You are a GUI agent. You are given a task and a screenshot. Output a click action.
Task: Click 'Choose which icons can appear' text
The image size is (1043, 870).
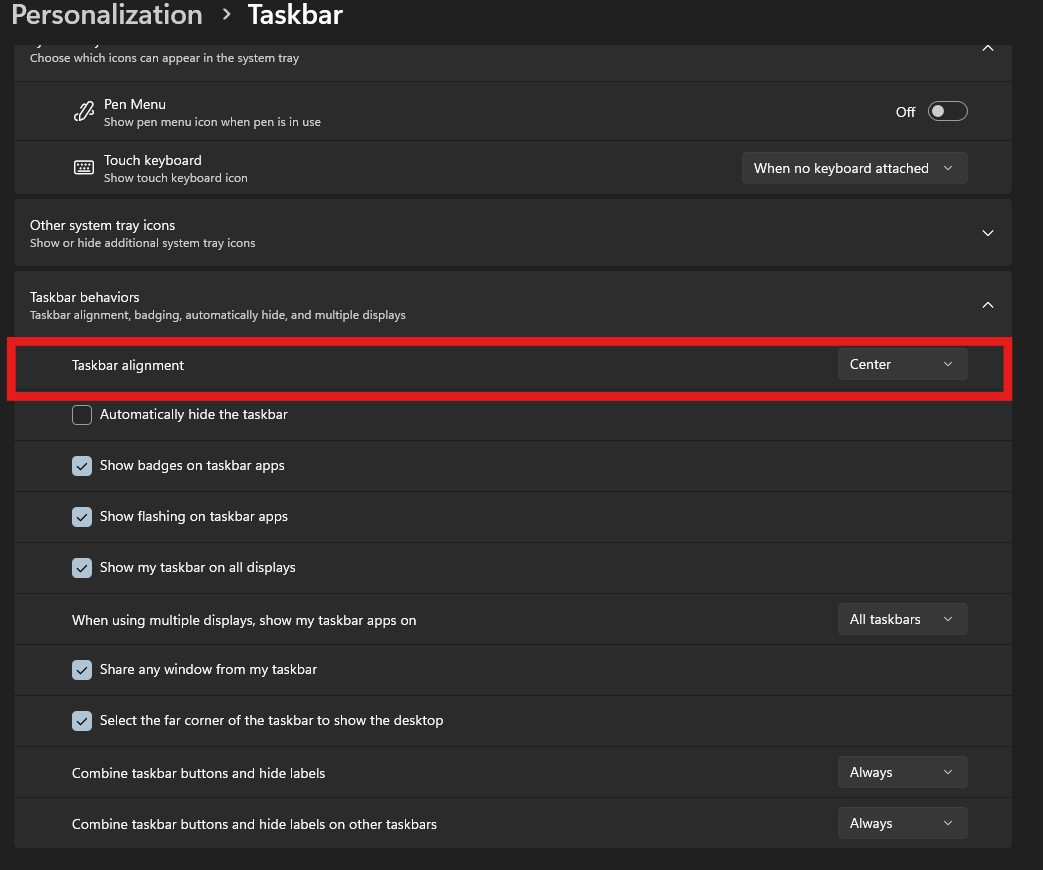coord(164,58)
